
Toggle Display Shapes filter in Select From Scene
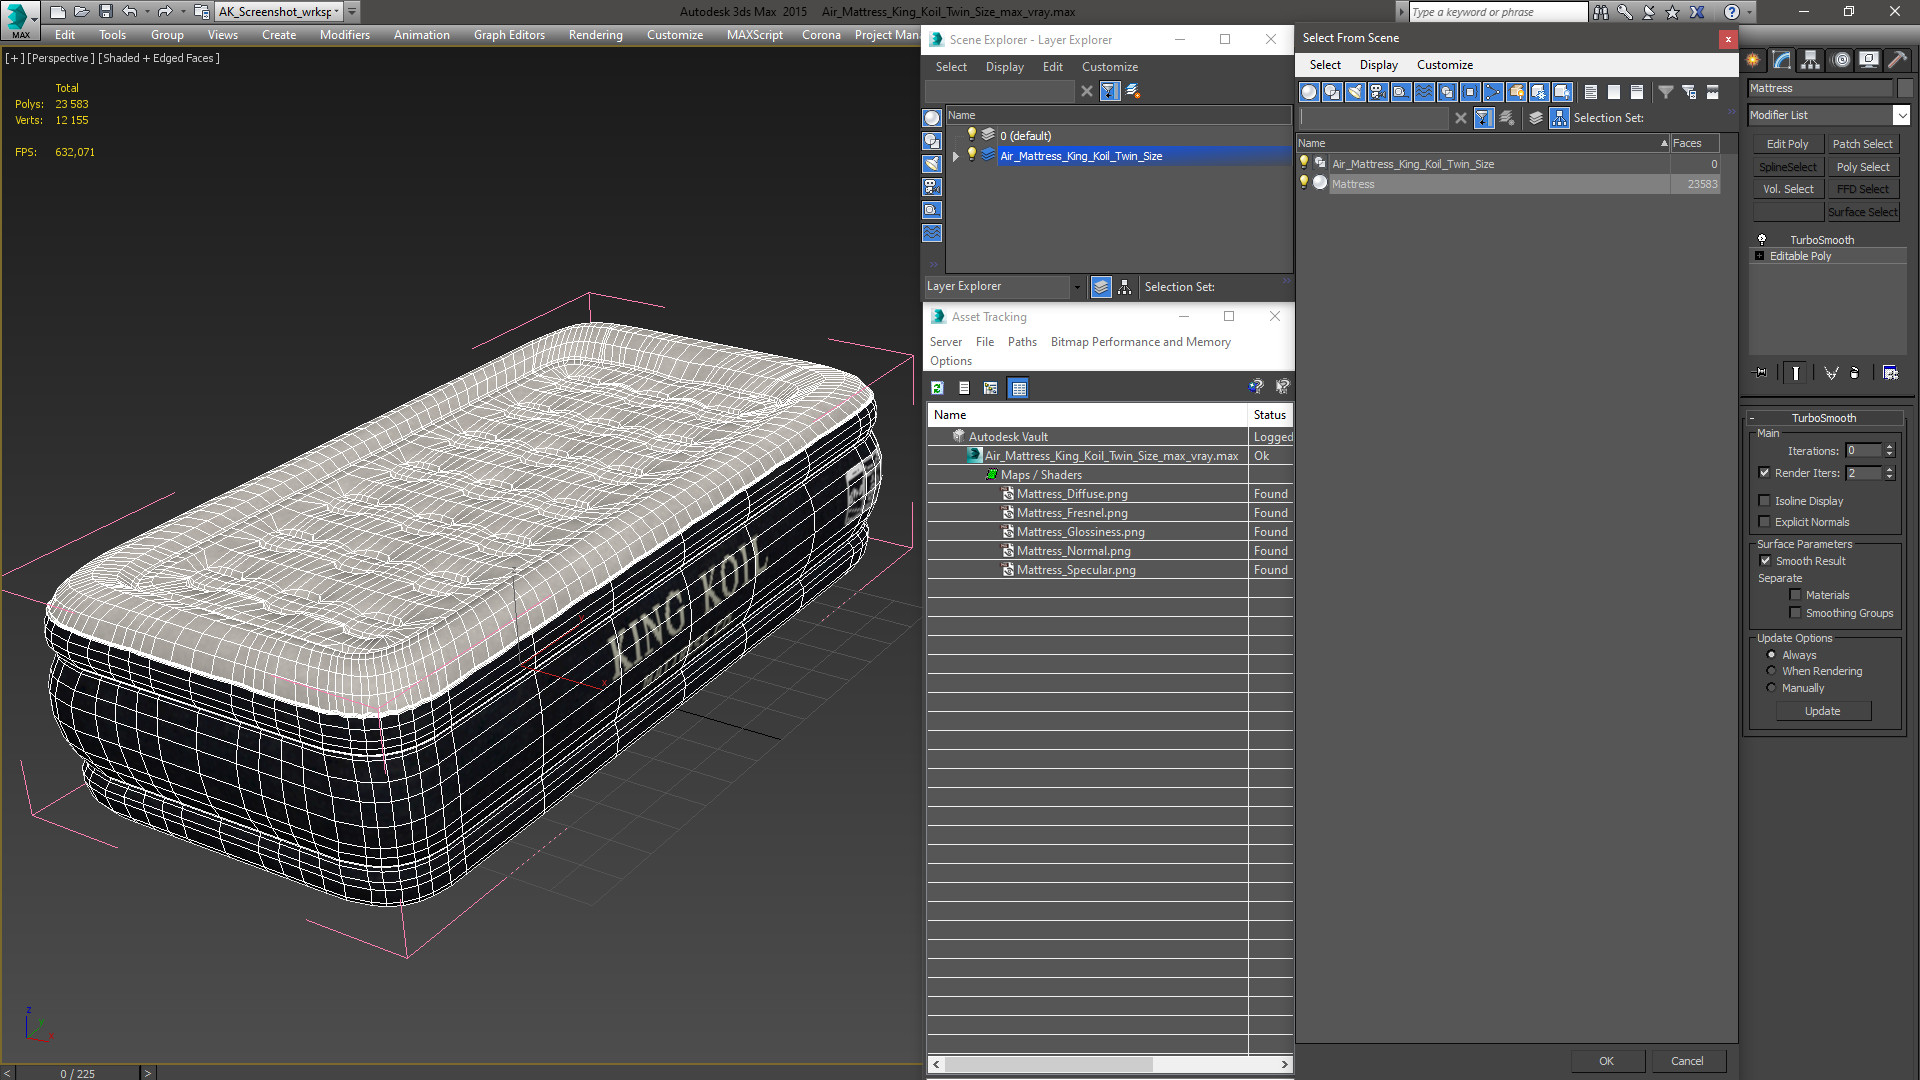(x=1332, y=92)
